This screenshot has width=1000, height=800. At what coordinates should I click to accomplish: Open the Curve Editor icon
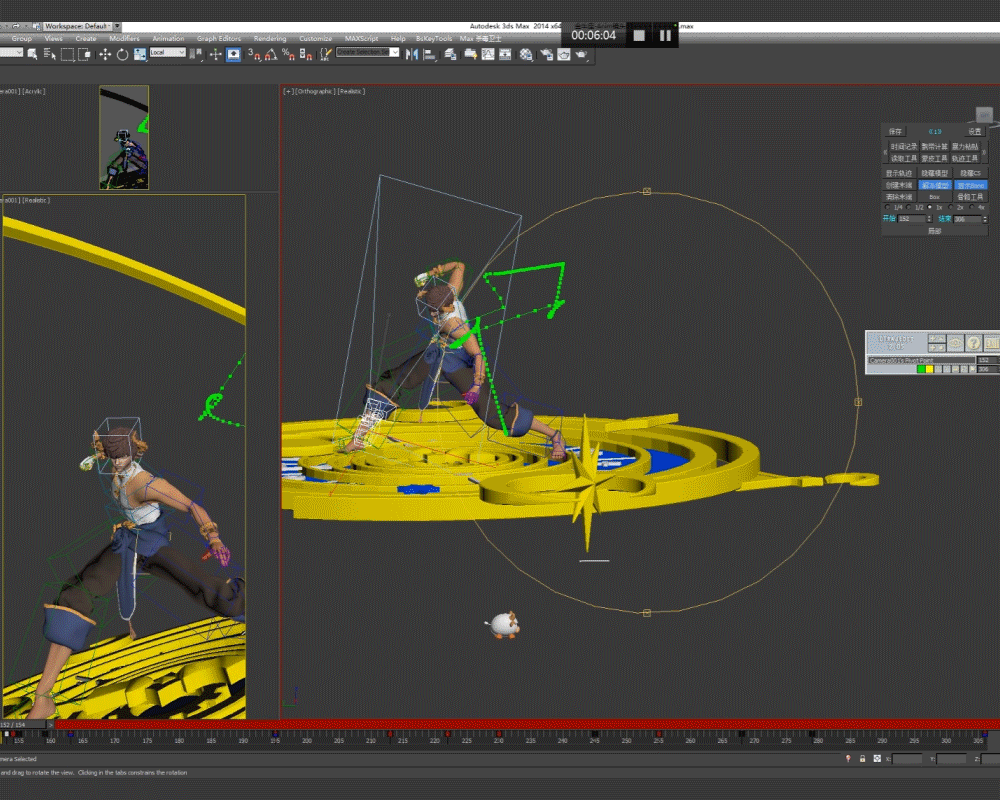[x=488, y=54]
